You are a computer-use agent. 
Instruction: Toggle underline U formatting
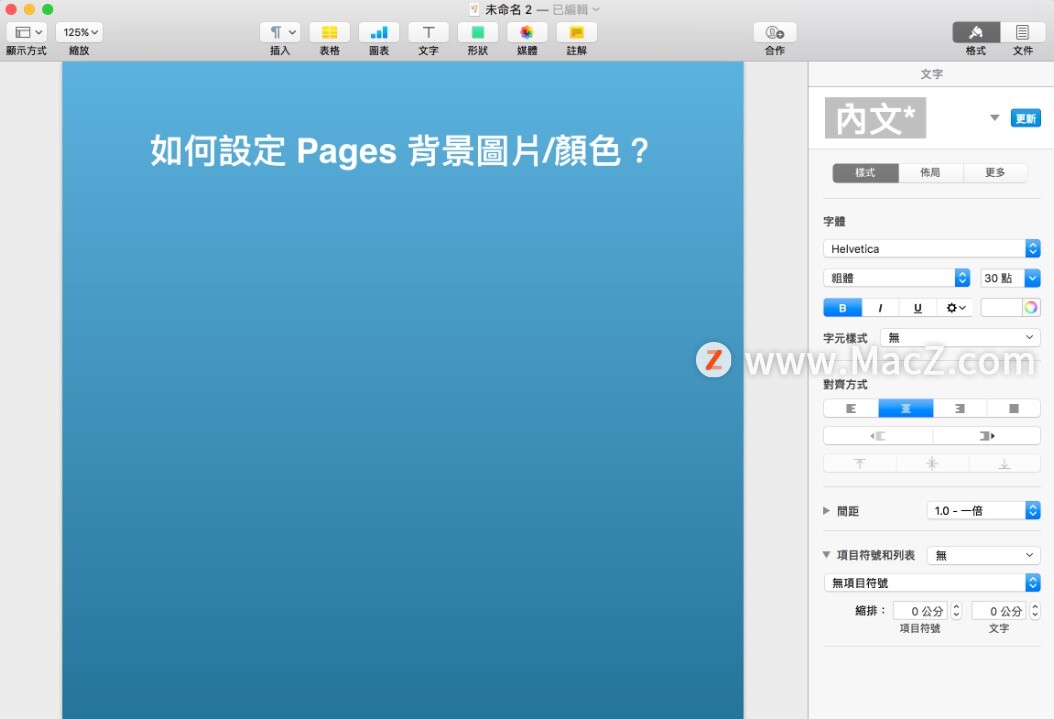tap(918, 308)
